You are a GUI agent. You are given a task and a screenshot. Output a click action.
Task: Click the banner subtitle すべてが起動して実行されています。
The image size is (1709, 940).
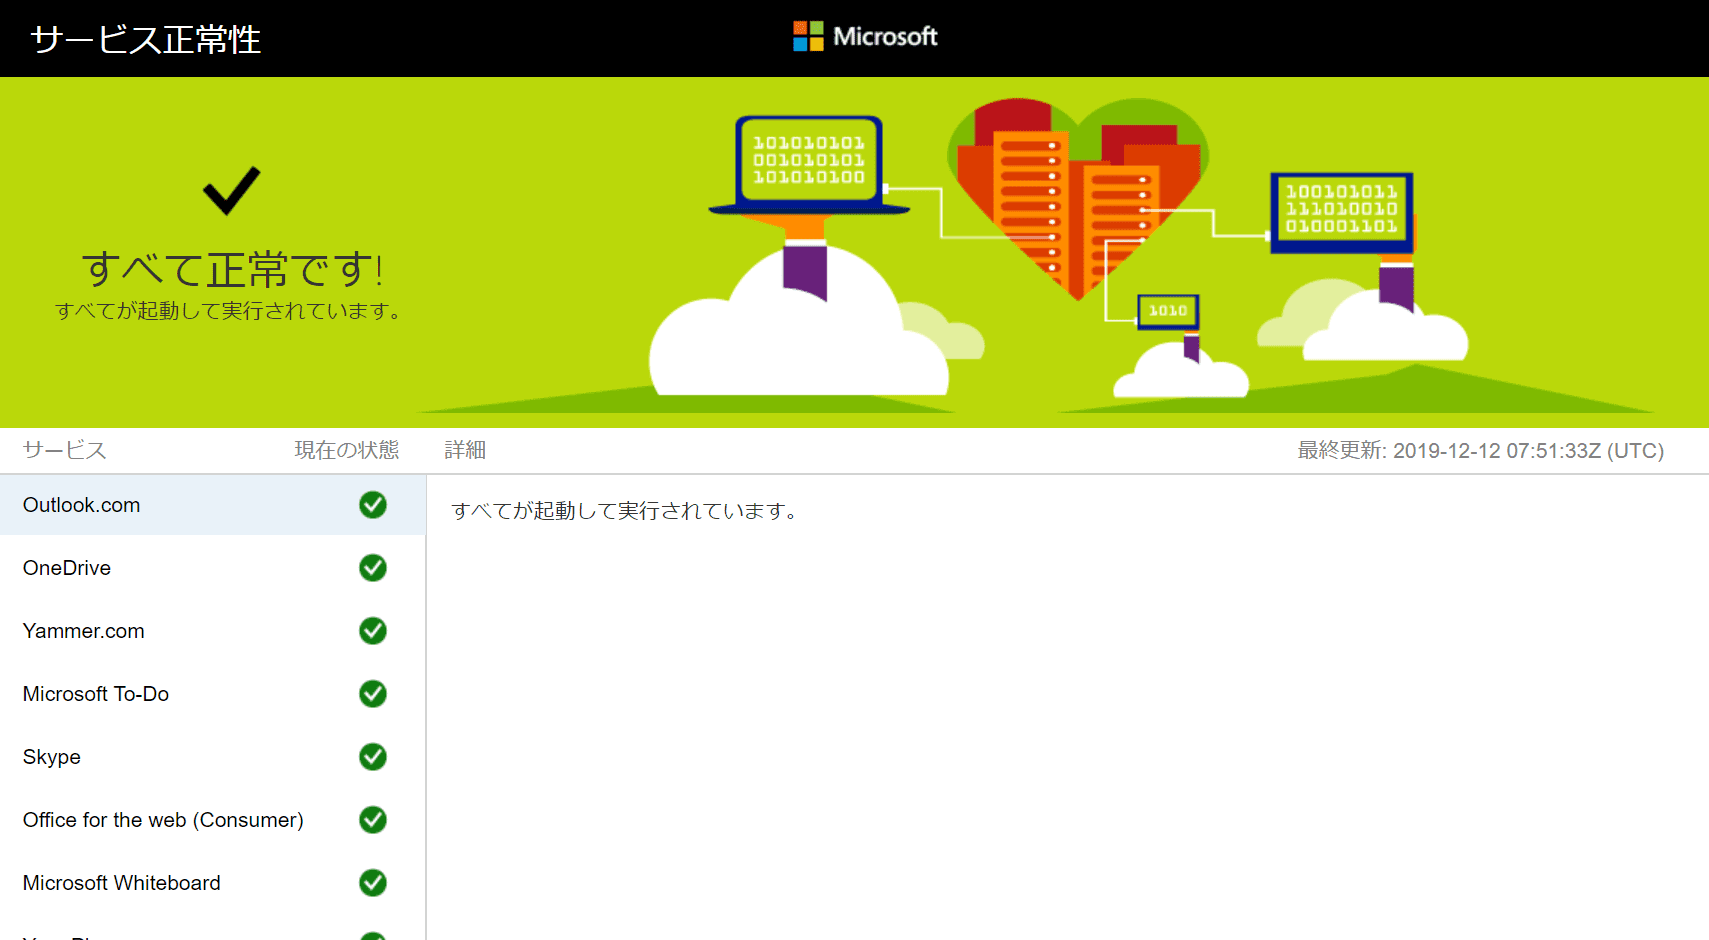230,311
